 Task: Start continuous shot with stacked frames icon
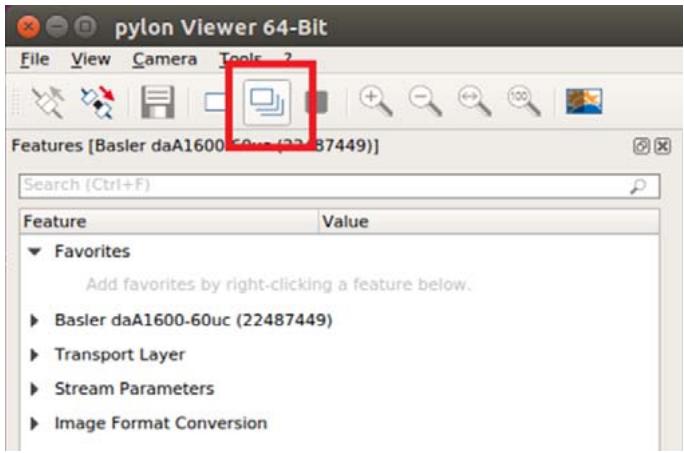(267, 102)
